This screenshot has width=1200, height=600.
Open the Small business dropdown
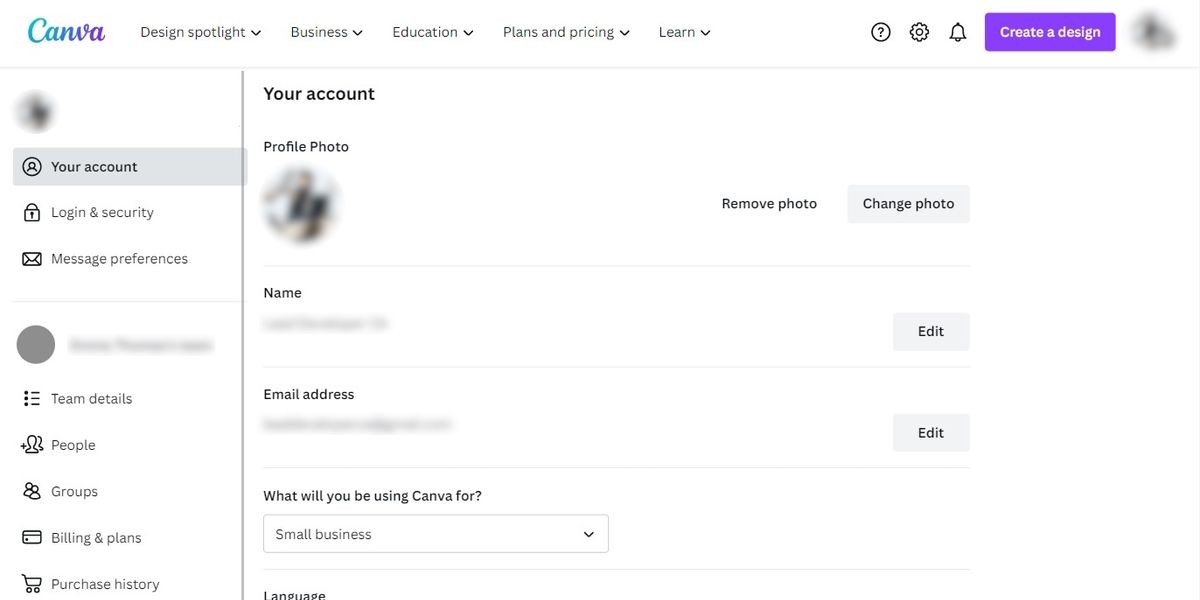[x=436, y=534]
